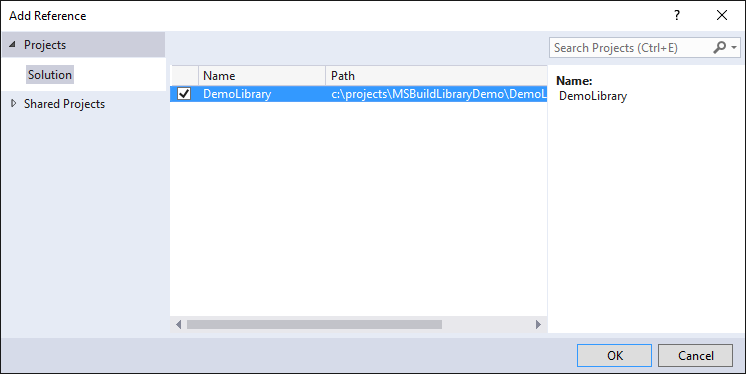Click the horizontal scrollbar left arrow

(178, 325)
